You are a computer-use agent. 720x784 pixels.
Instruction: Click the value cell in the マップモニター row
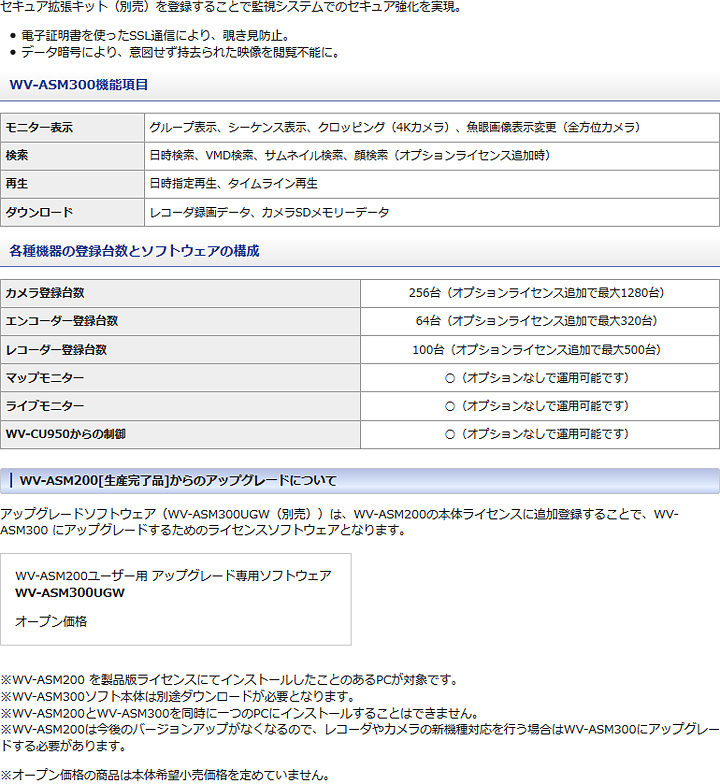point(540,378)
